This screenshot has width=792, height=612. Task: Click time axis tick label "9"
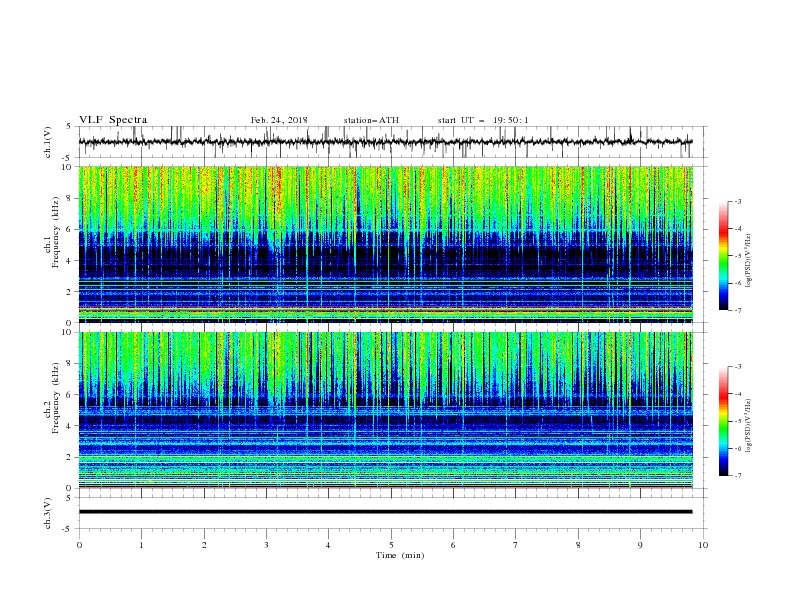pos(640,545)
